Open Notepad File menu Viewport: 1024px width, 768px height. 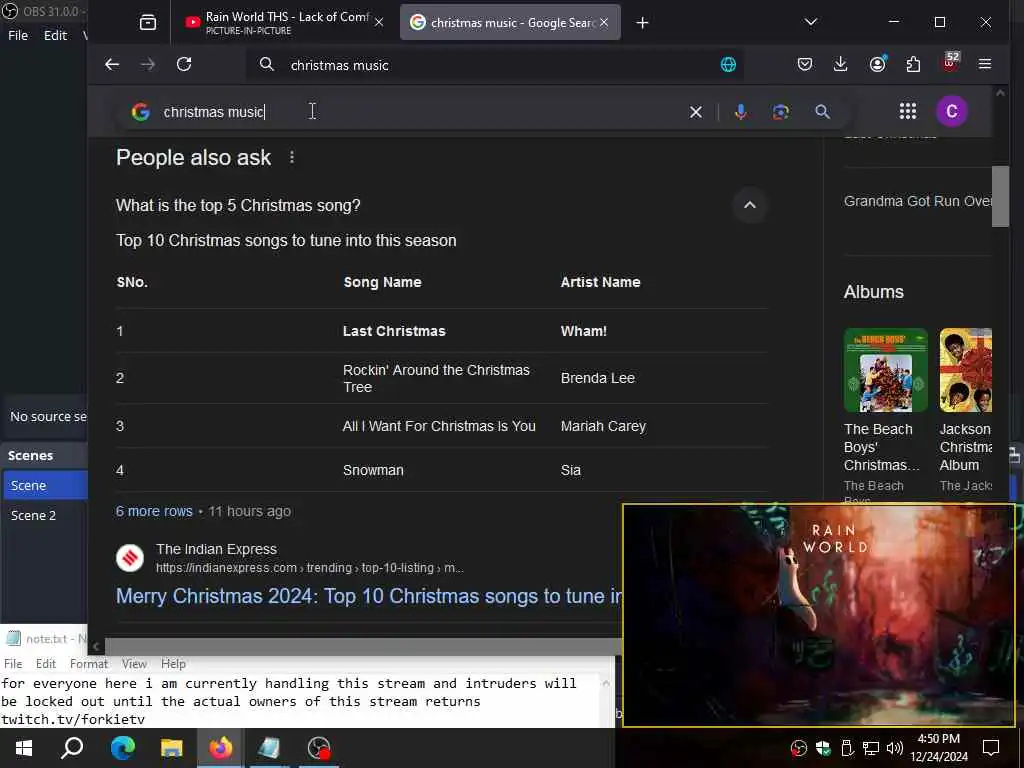13,664
